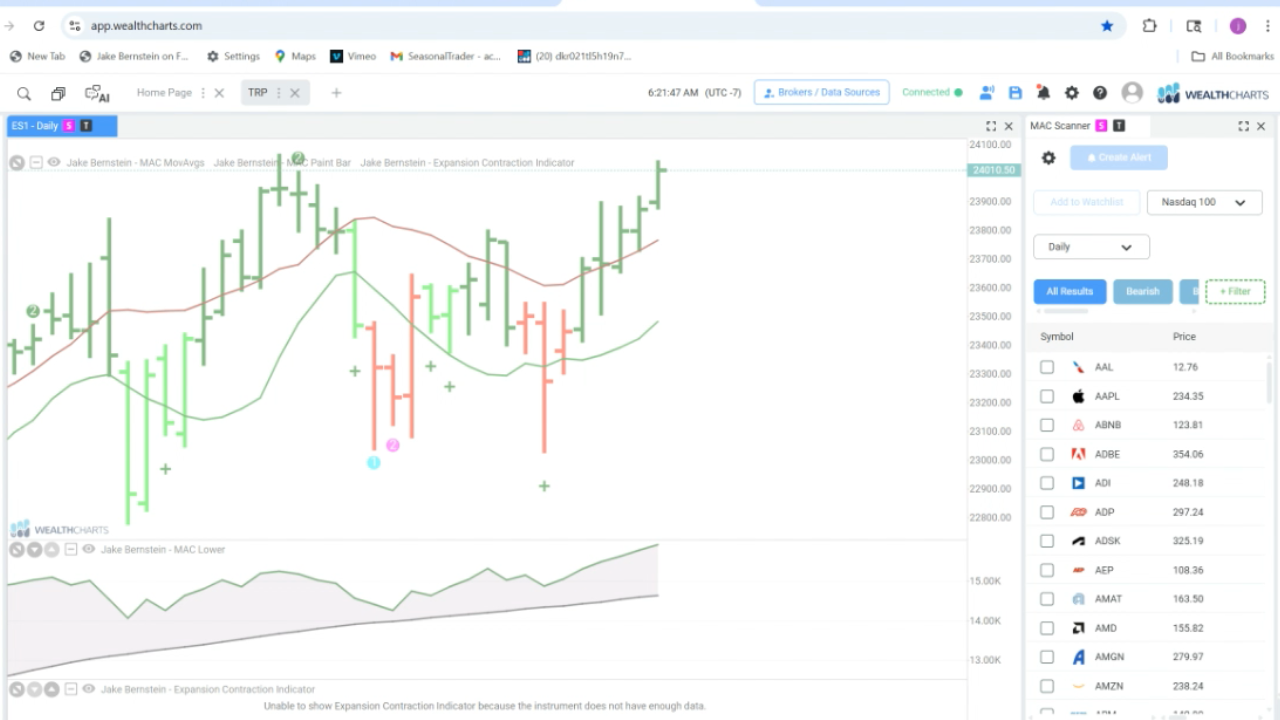
Task: Open notifications bell in top toolbar
Action: [x=1043, y=93]
